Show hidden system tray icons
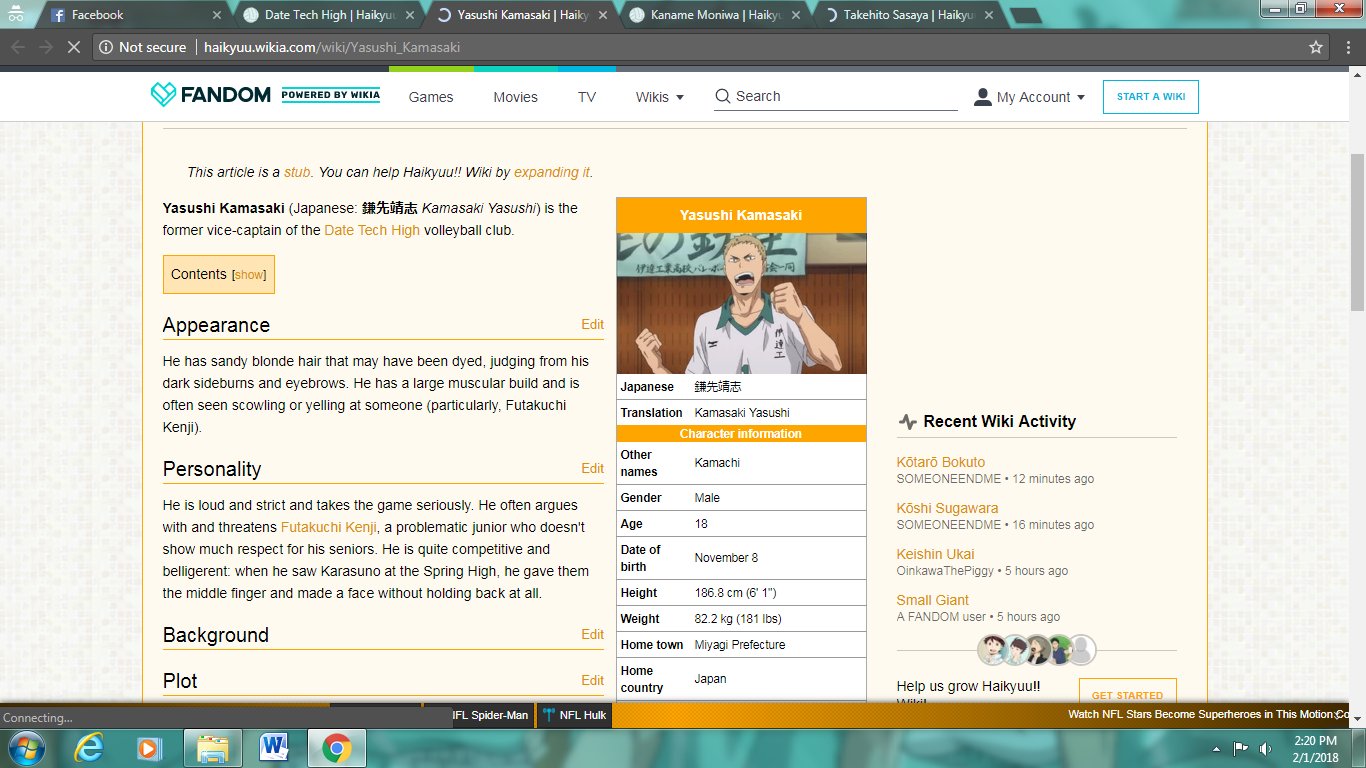Screen dimensions: 1366x768 click(x=1217, y=748)
